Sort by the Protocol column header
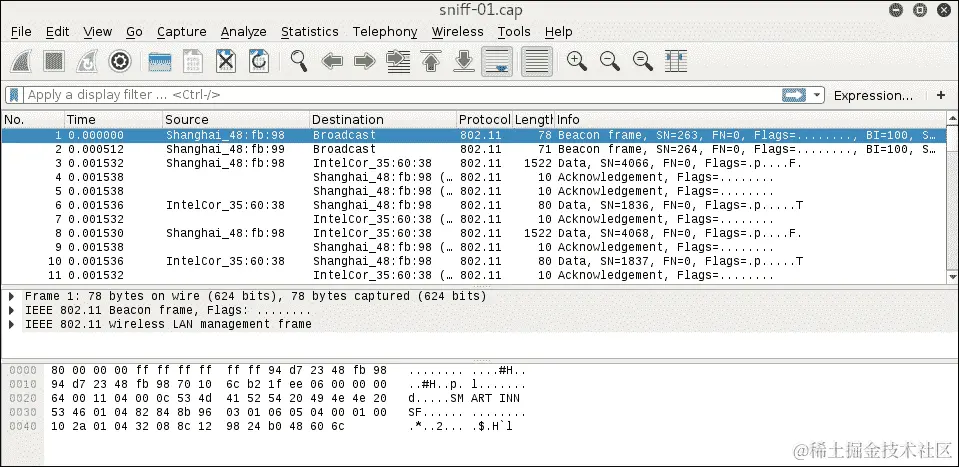This screenshot has height=467, width=959. point(484,119)
